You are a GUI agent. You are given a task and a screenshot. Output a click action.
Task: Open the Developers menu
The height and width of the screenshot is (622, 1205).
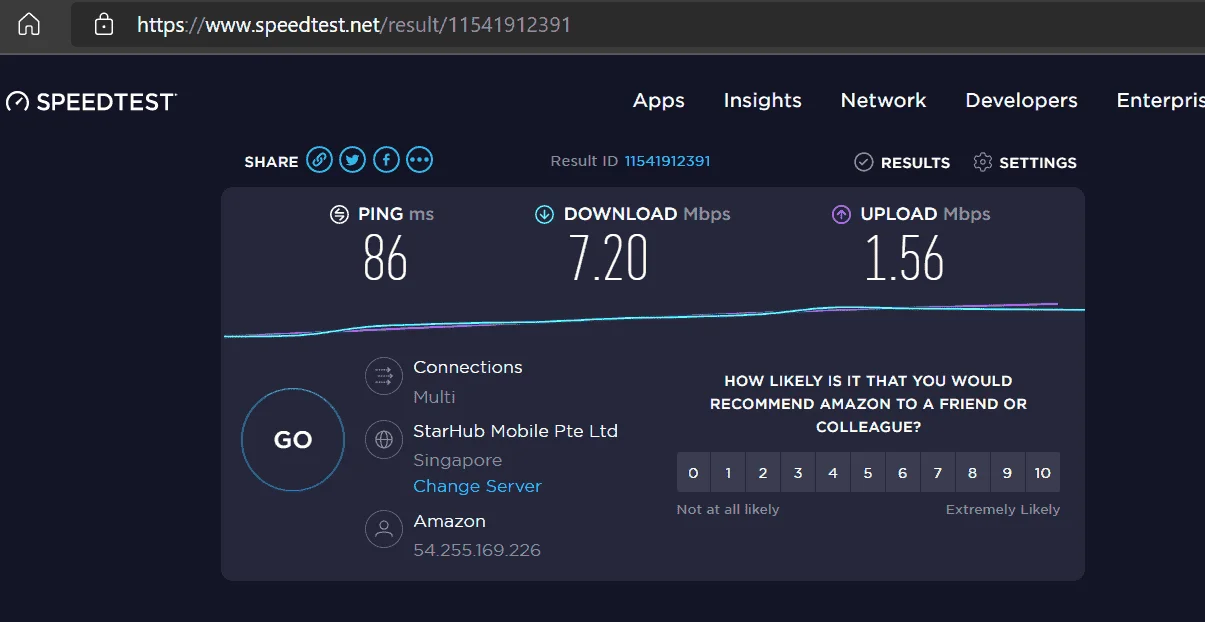[1021, 100]
